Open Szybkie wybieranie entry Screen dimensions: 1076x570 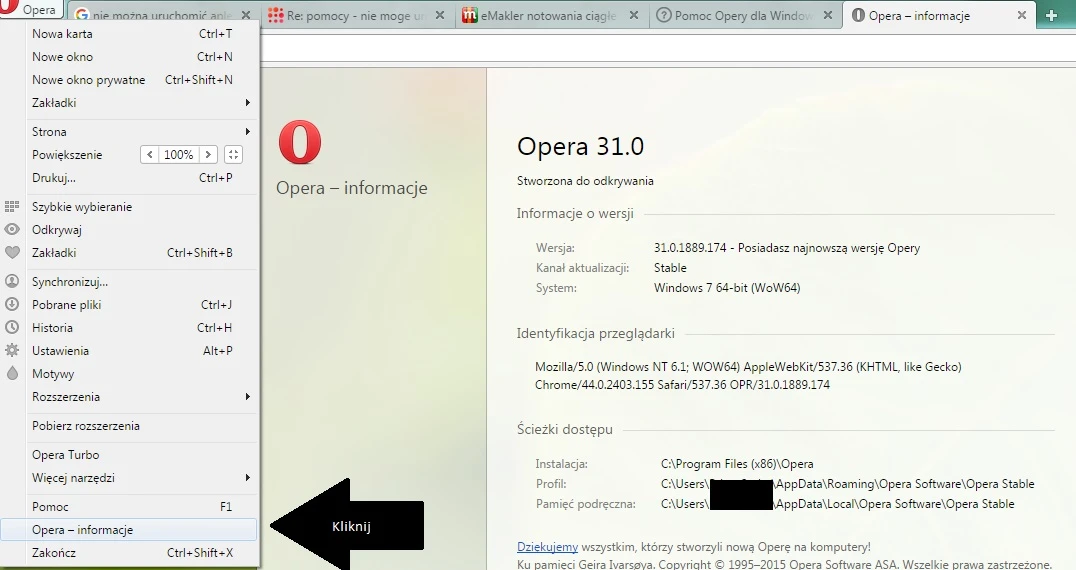130,206
